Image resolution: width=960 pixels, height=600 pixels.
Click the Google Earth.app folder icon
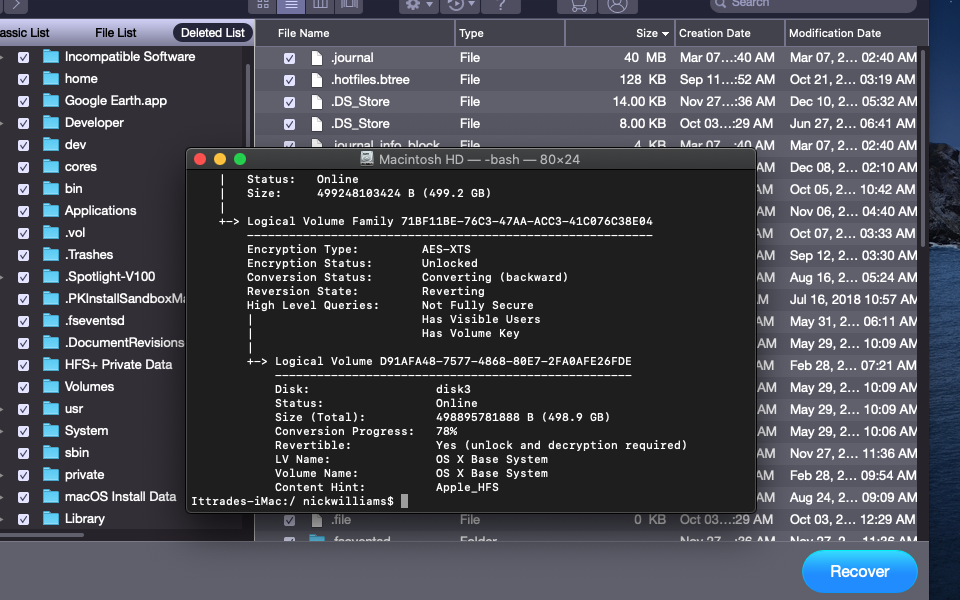point(51,101)
